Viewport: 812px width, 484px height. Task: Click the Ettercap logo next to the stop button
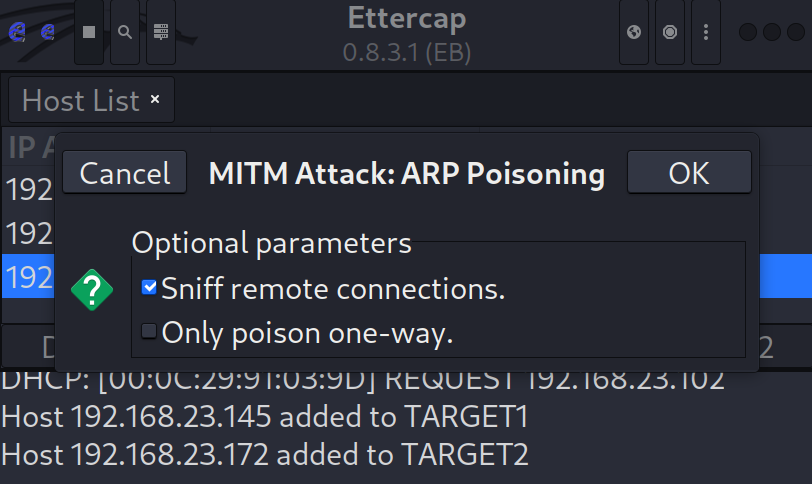pos(48,32)
